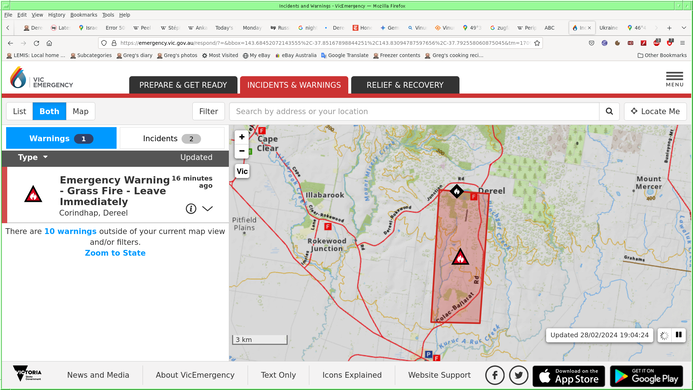Click the red F marker near Cape Clear
The image size is (693, 390).
click(262, 130)
